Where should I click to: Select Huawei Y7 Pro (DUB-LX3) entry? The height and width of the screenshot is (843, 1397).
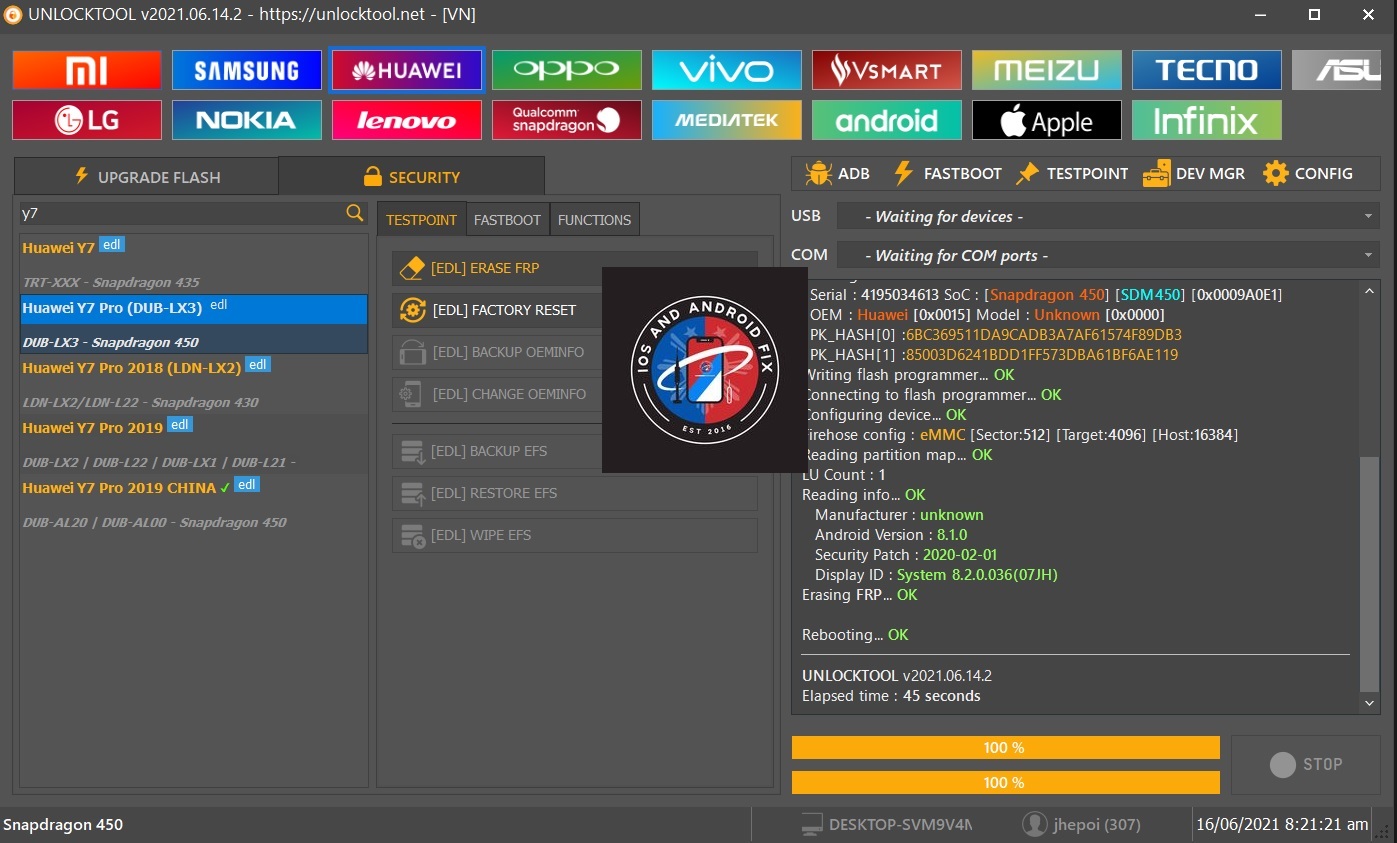(194, 323)
